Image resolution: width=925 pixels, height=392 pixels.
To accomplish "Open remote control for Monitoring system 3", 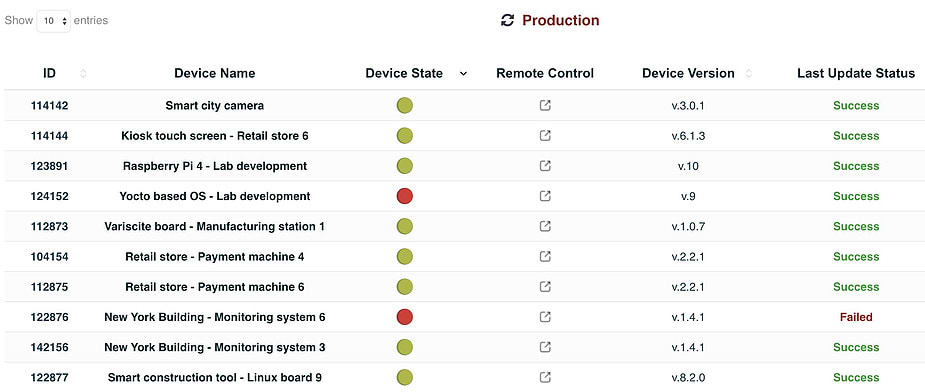I will 545,347.
